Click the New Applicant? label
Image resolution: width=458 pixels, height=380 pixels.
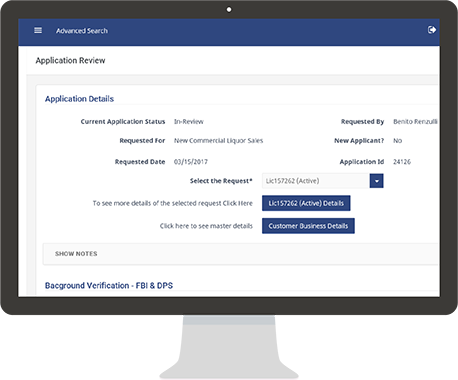pyautogui.click(x=359, y=140)
